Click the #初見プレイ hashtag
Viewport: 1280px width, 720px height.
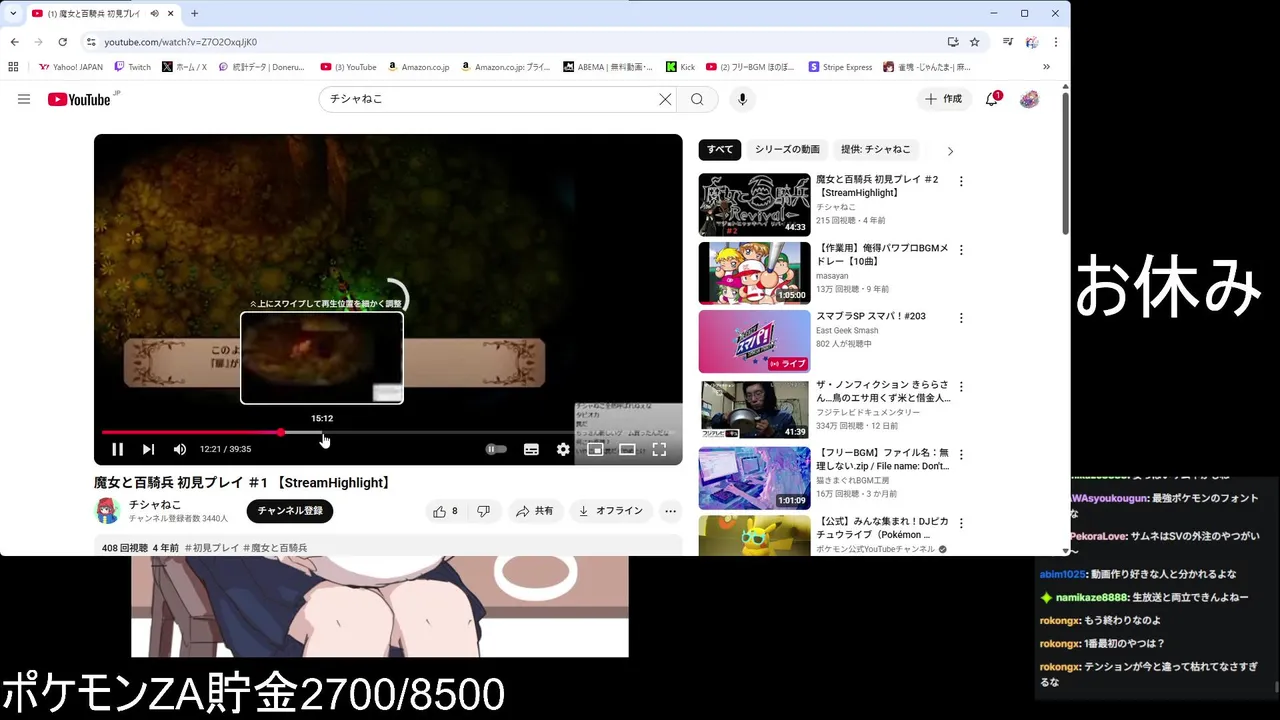(212, 548)
